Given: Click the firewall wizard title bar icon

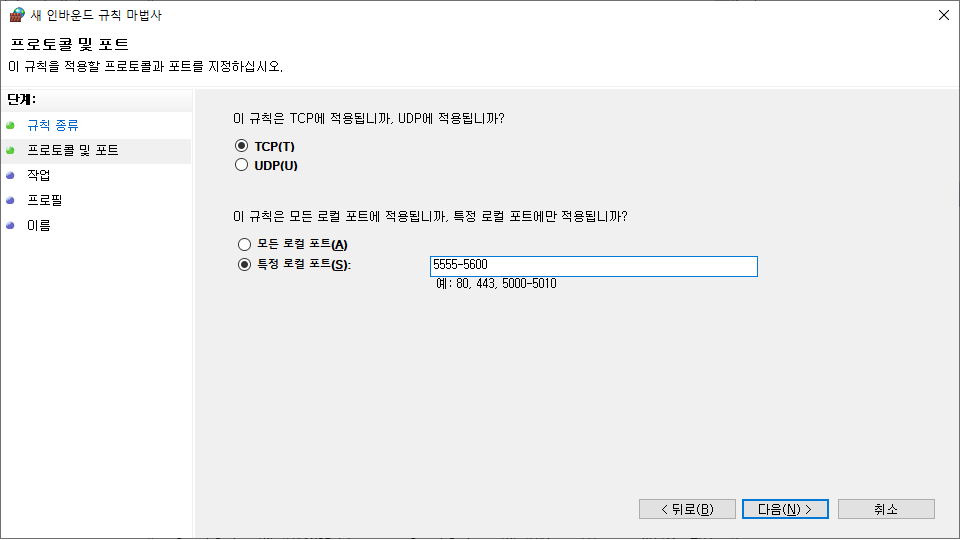Looking at the screenshot, I should (x=17, y=15).
